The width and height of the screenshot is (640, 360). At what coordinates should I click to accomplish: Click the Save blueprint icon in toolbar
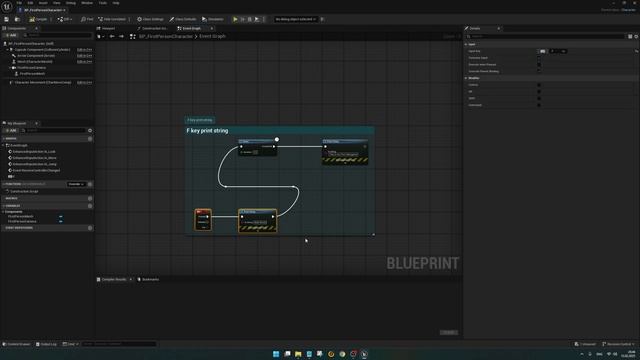[7, 19]
